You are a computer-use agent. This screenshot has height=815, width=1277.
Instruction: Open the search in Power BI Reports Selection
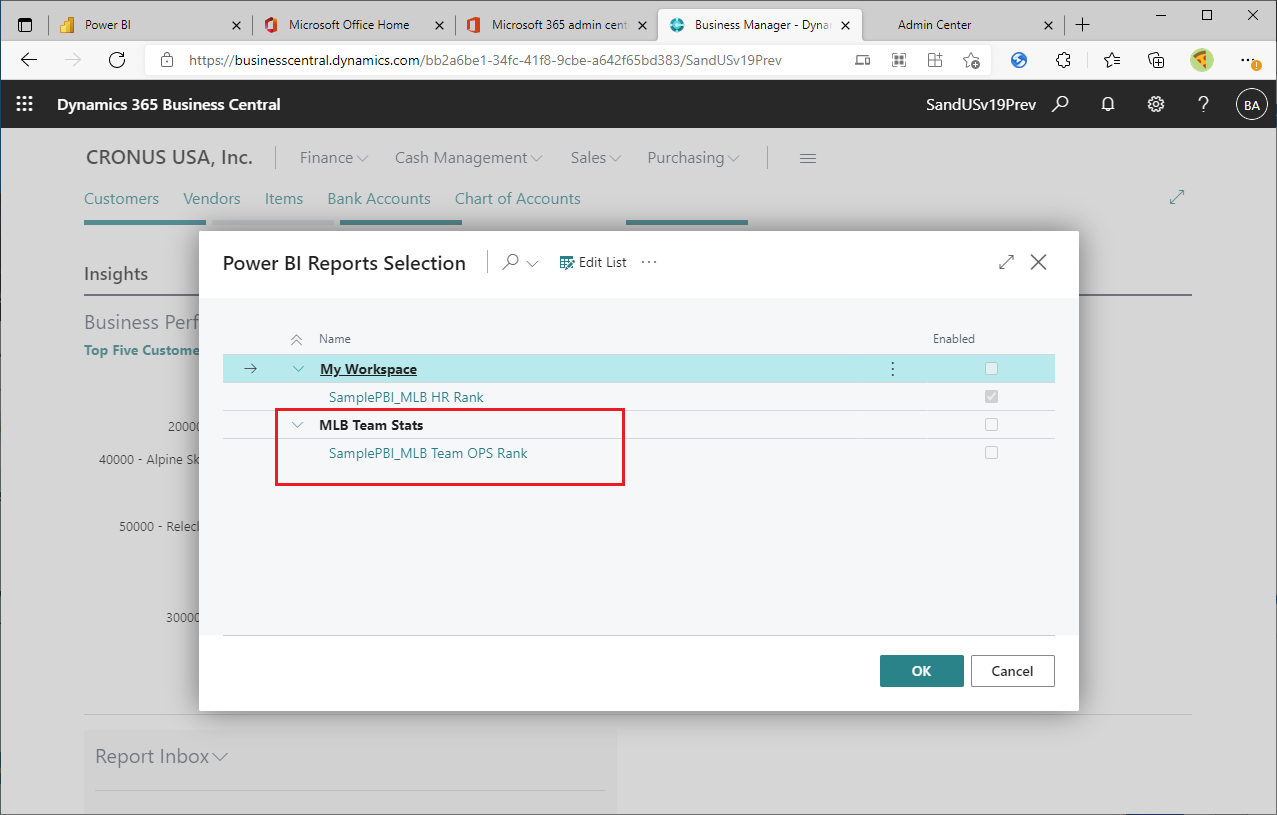(x=512, y=262)
